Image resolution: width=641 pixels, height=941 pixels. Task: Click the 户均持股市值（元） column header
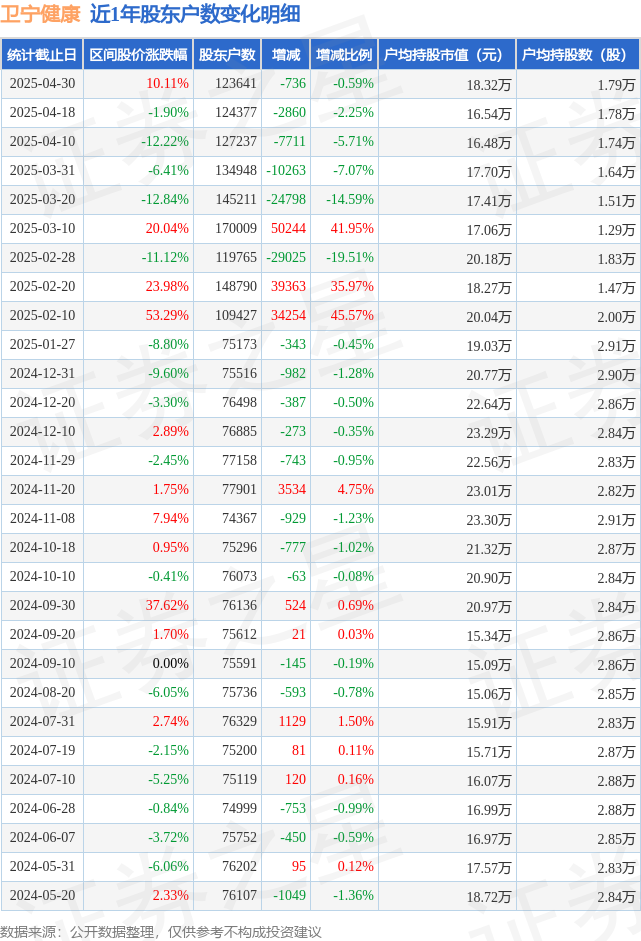pyautogui.click(x=447, y=55)
